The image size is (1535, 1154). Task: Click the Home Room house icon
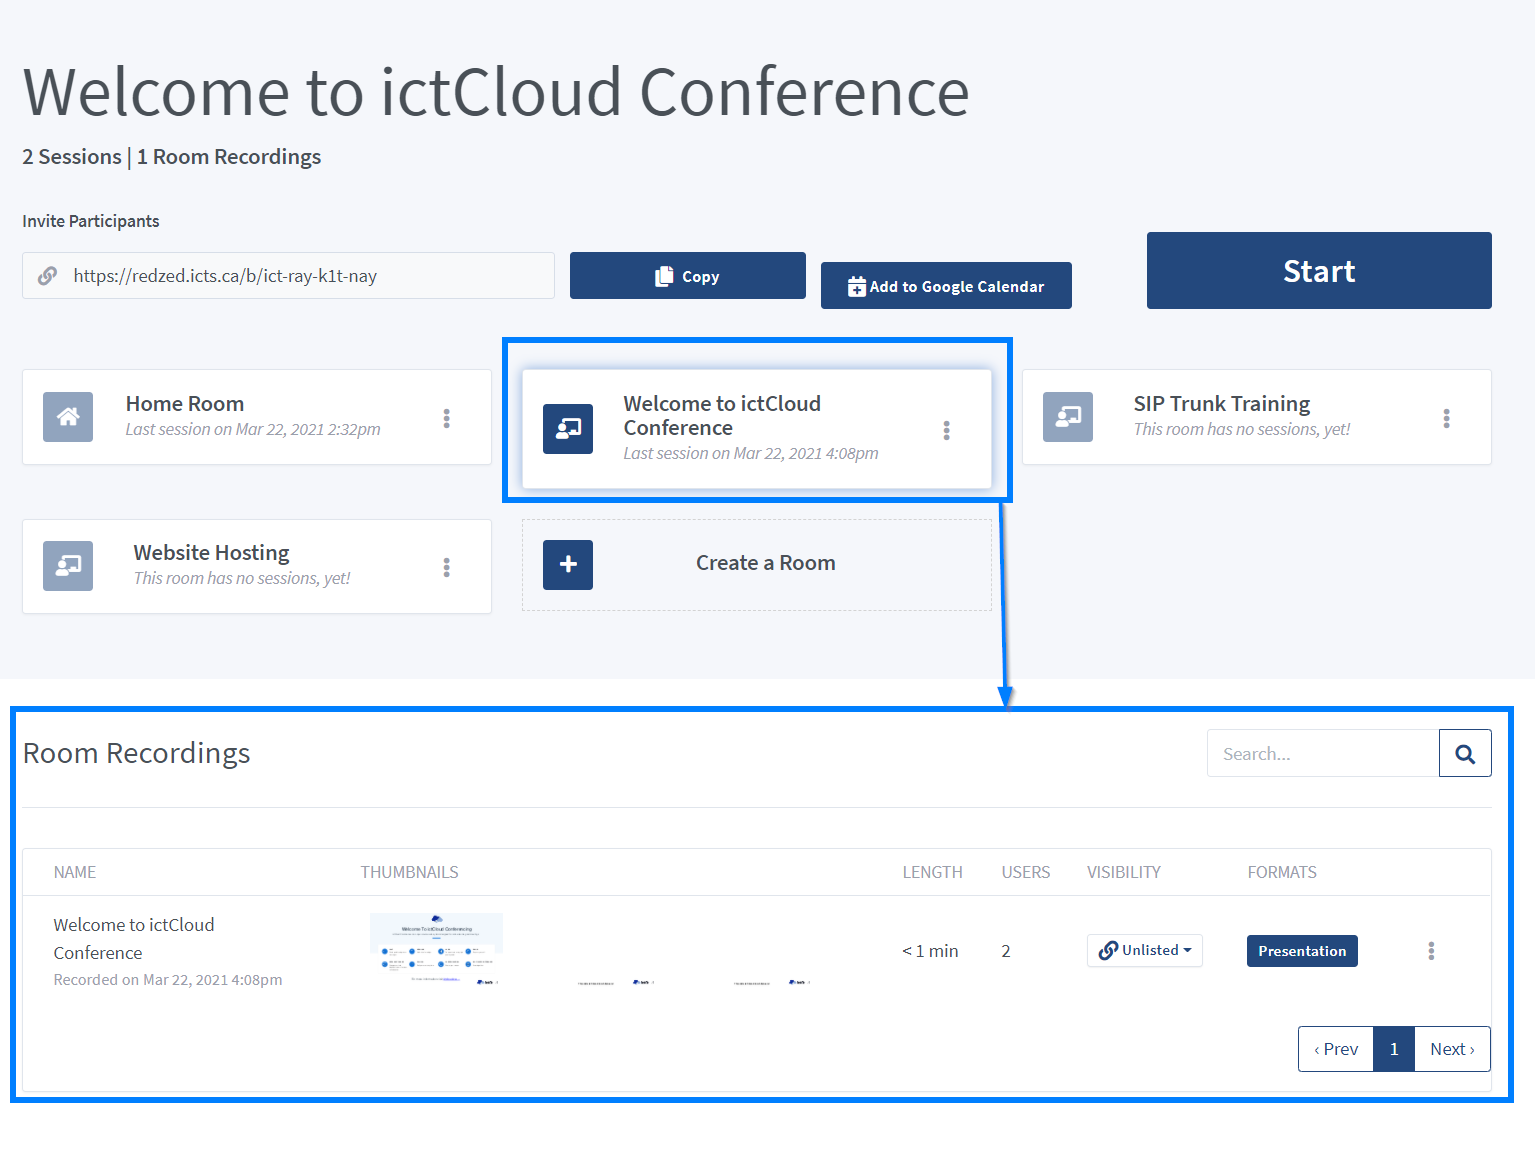click(x=68, y=417)
